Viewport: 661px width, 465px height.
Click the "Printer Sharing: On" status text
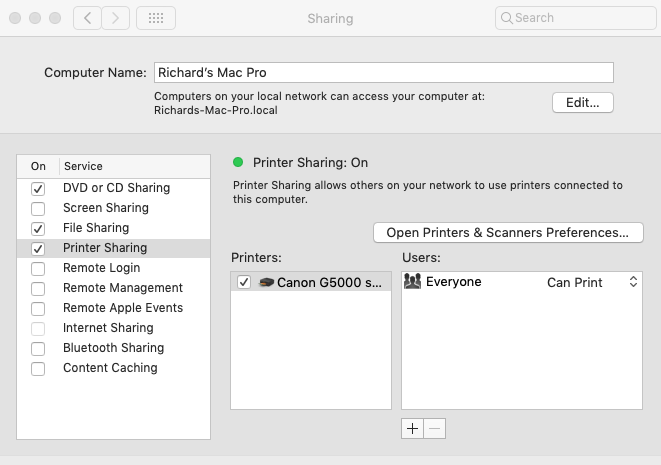click(x=310, y=162)
